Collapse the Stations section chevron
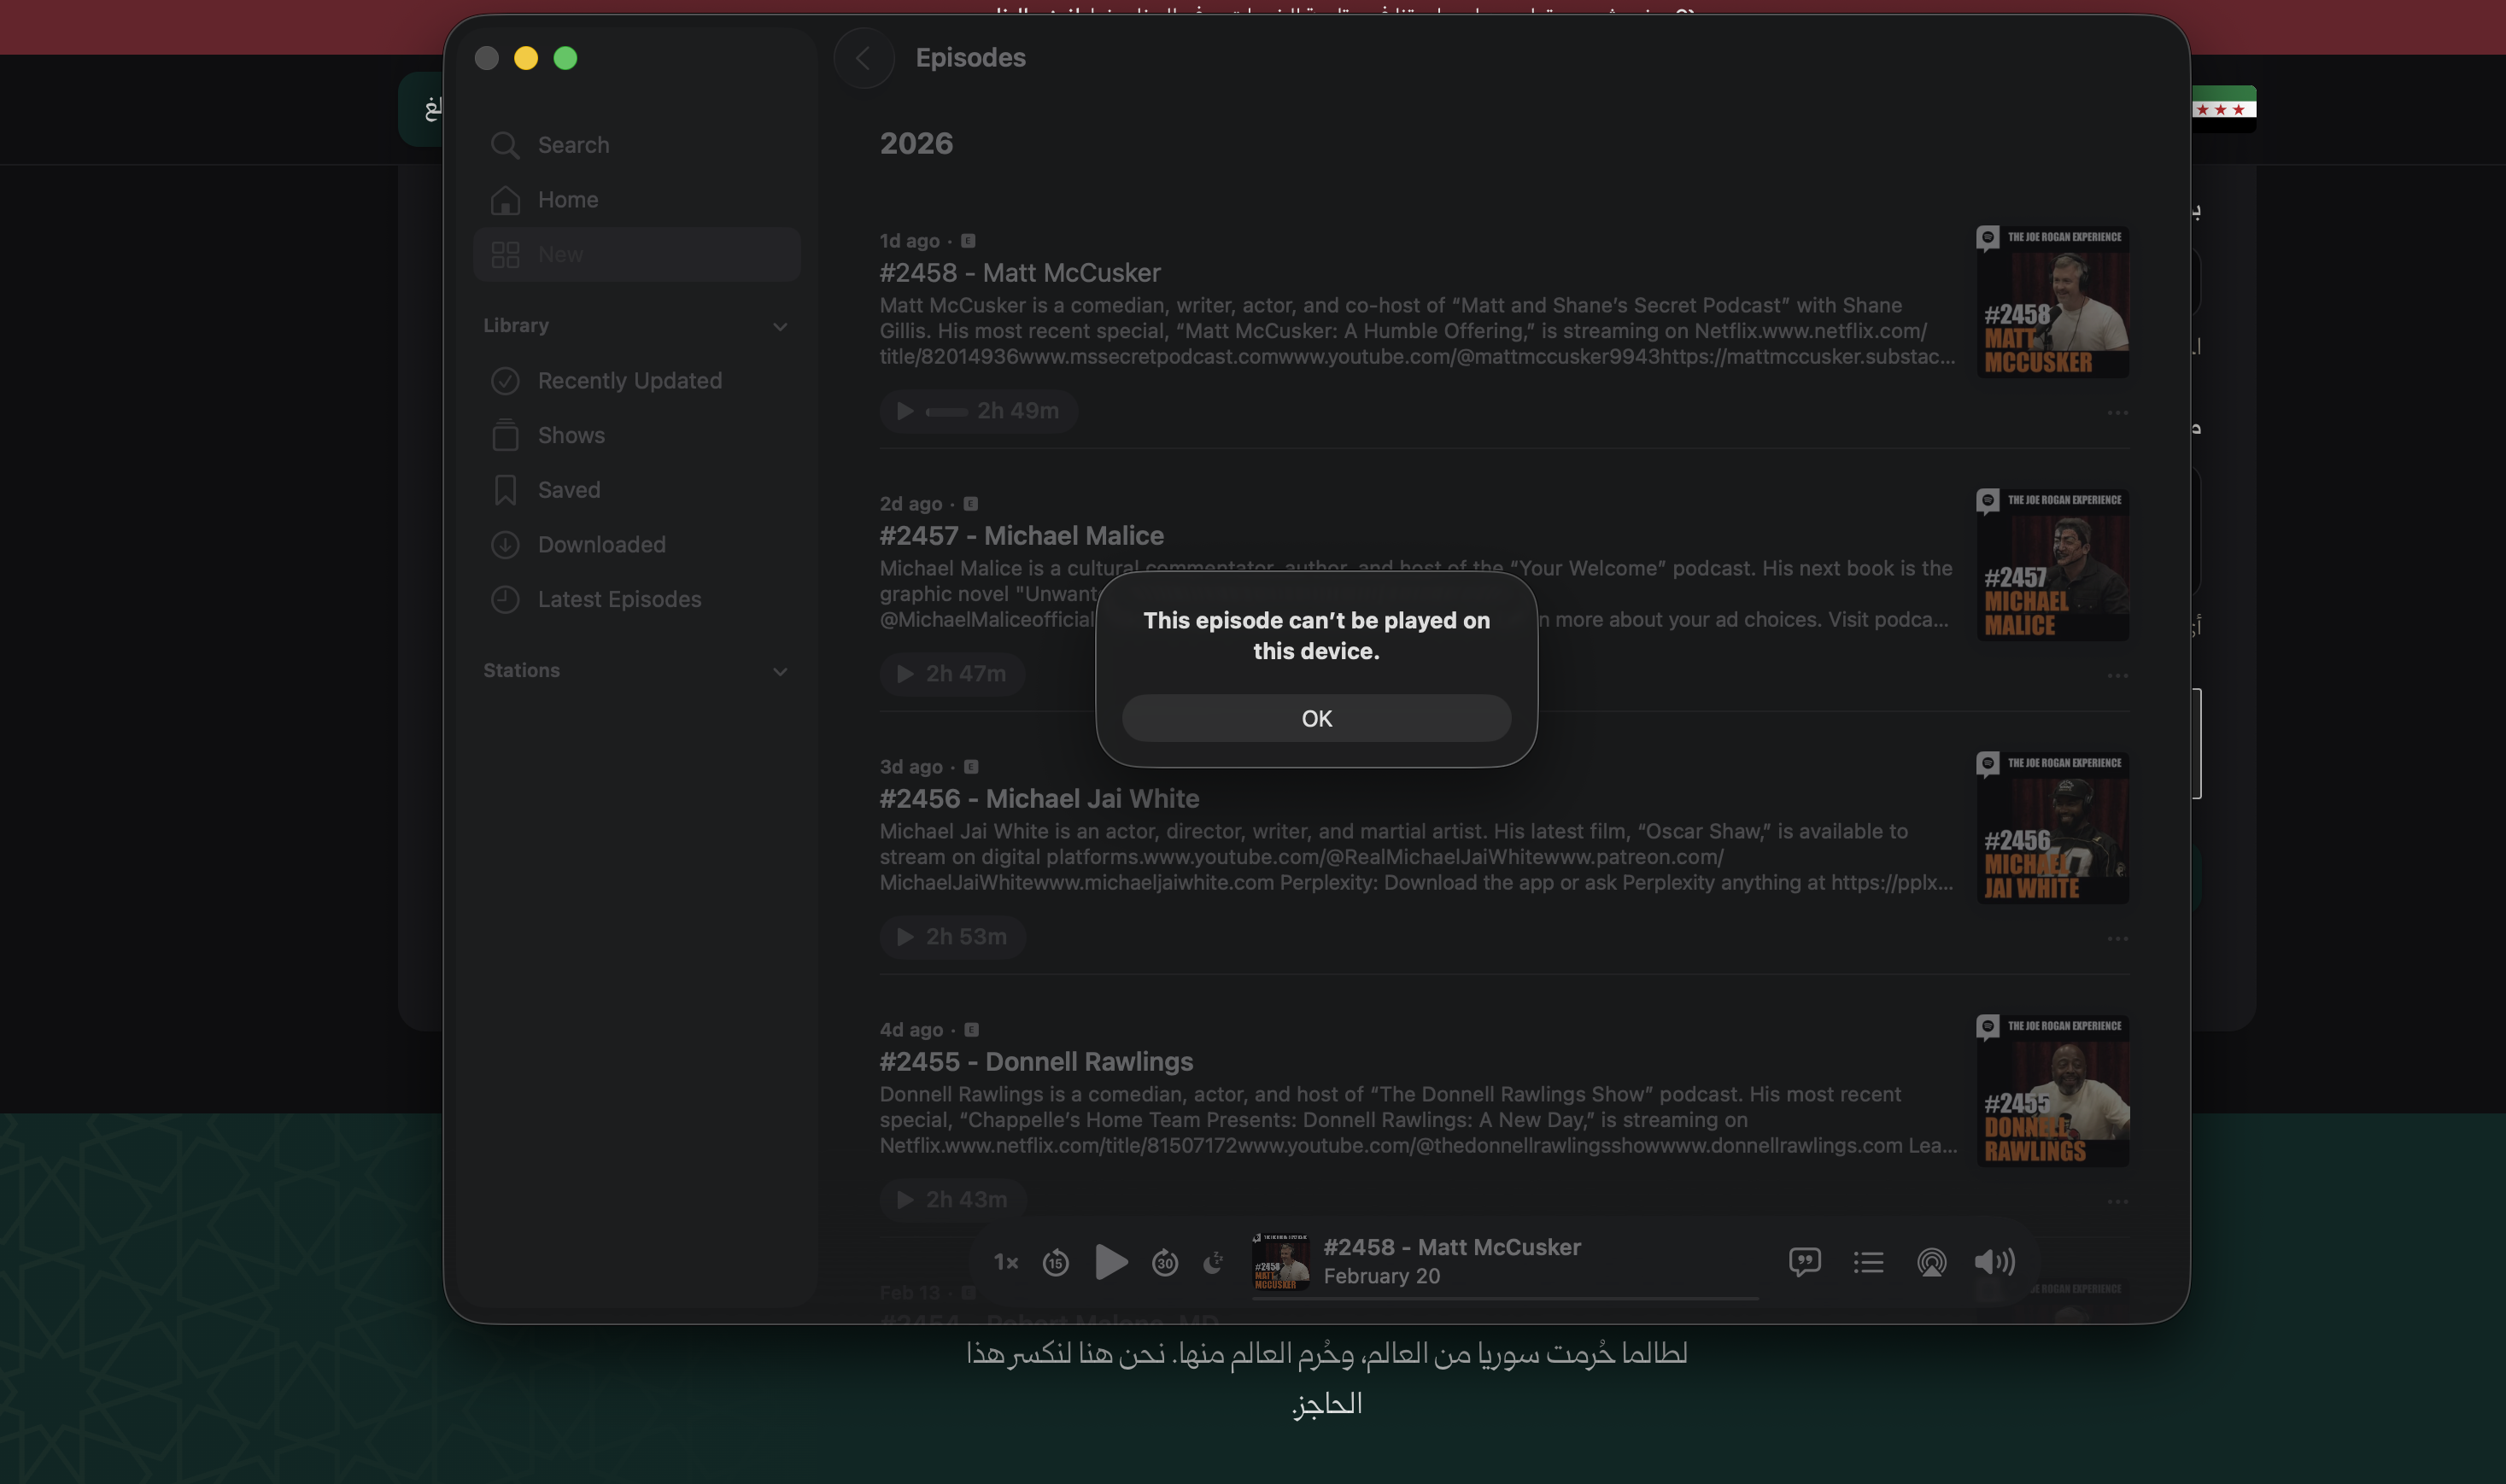Viewport: 2506px width, 1484px height. tap(780, 672)
